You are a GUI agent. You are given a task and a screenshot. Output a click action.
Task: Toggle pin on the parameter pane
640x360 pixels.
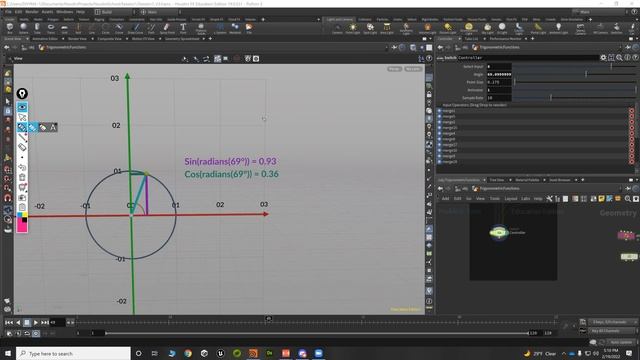(x=628, y=47)
